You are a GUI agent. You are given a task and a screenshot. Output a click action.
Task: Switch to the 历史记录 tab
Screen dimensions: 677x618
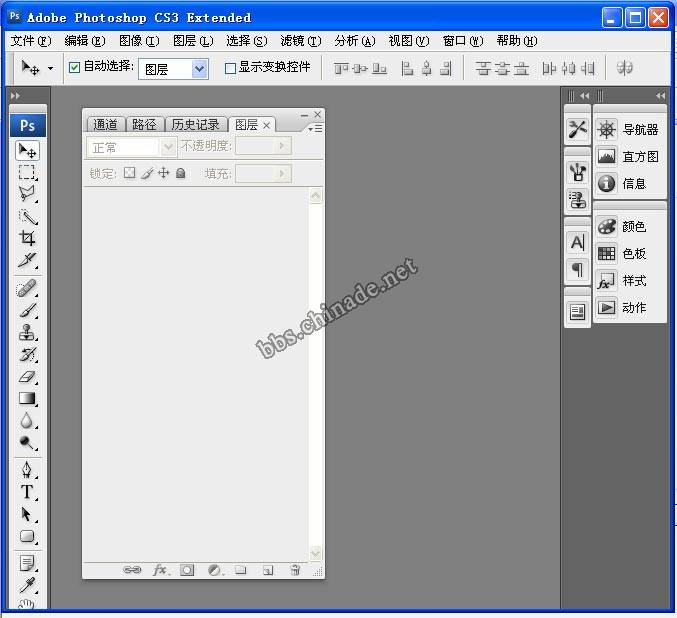click(196, 125)
